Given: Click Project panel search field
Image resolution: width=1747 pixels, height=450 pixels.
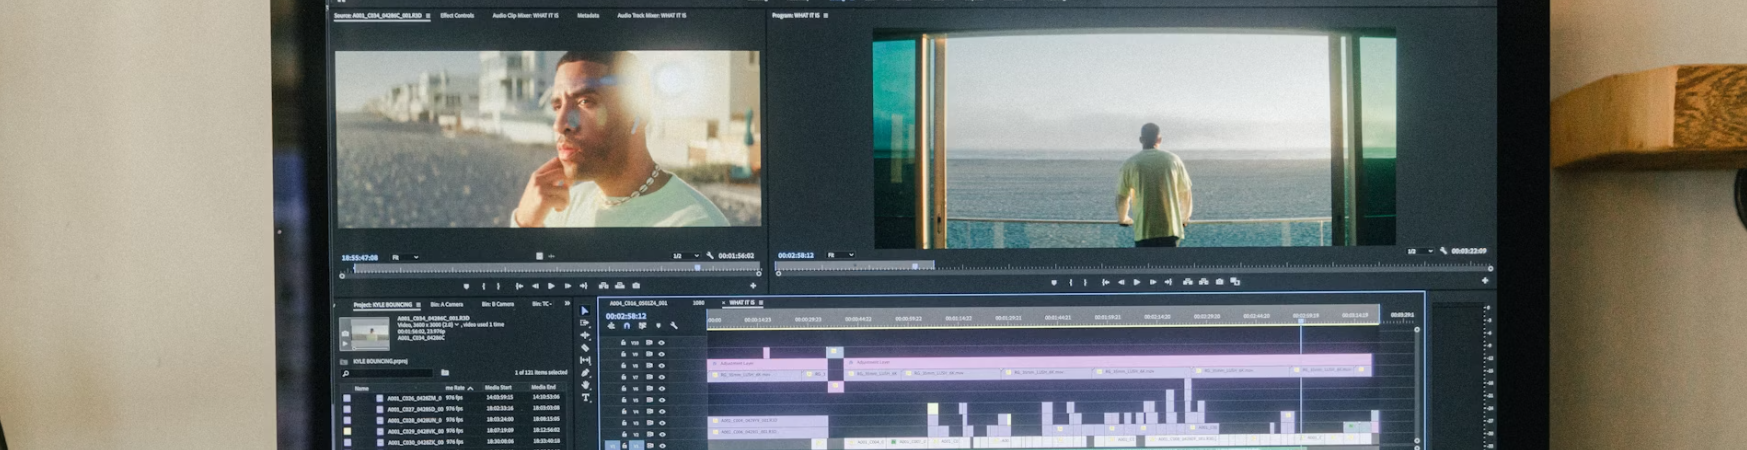Looking at the screenshot, I should point(387,374).
